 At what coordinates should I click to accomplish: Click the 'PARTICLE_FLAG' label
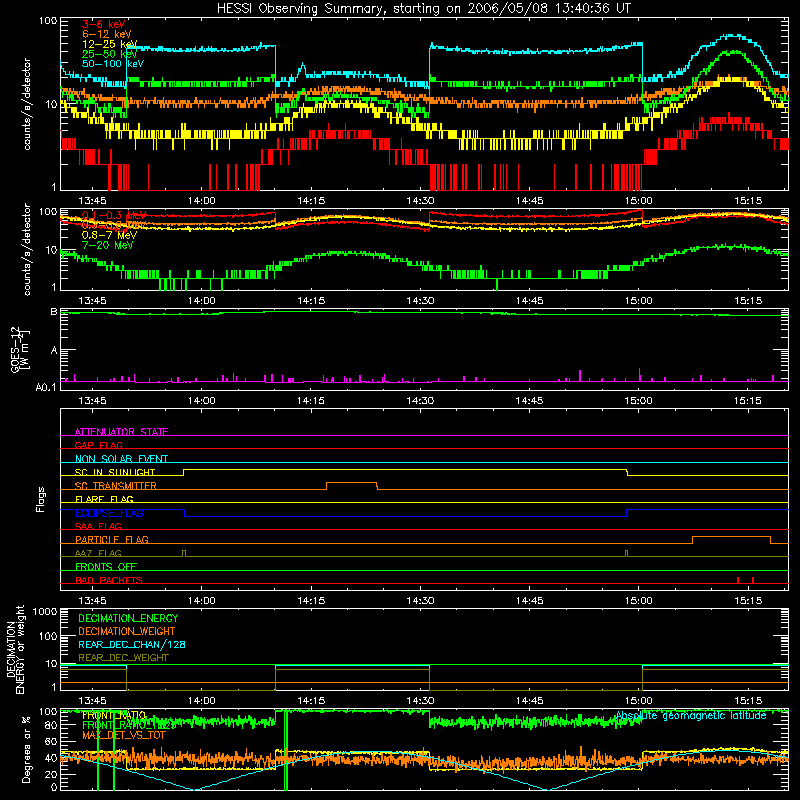(112, 539)
